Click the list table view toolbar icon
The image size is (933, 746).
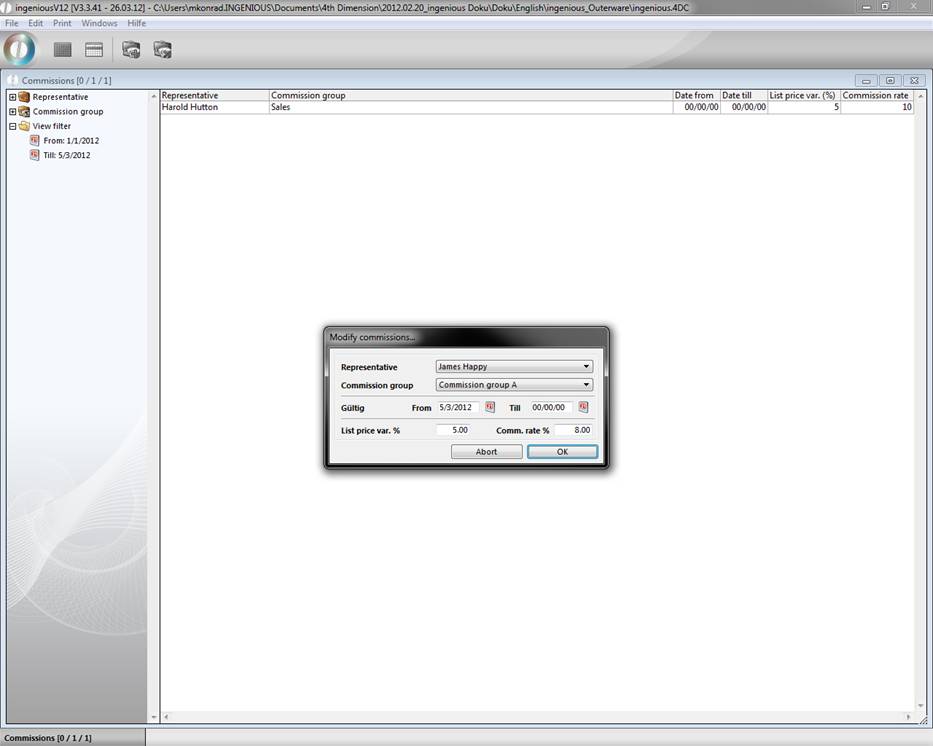click(94, 50)
